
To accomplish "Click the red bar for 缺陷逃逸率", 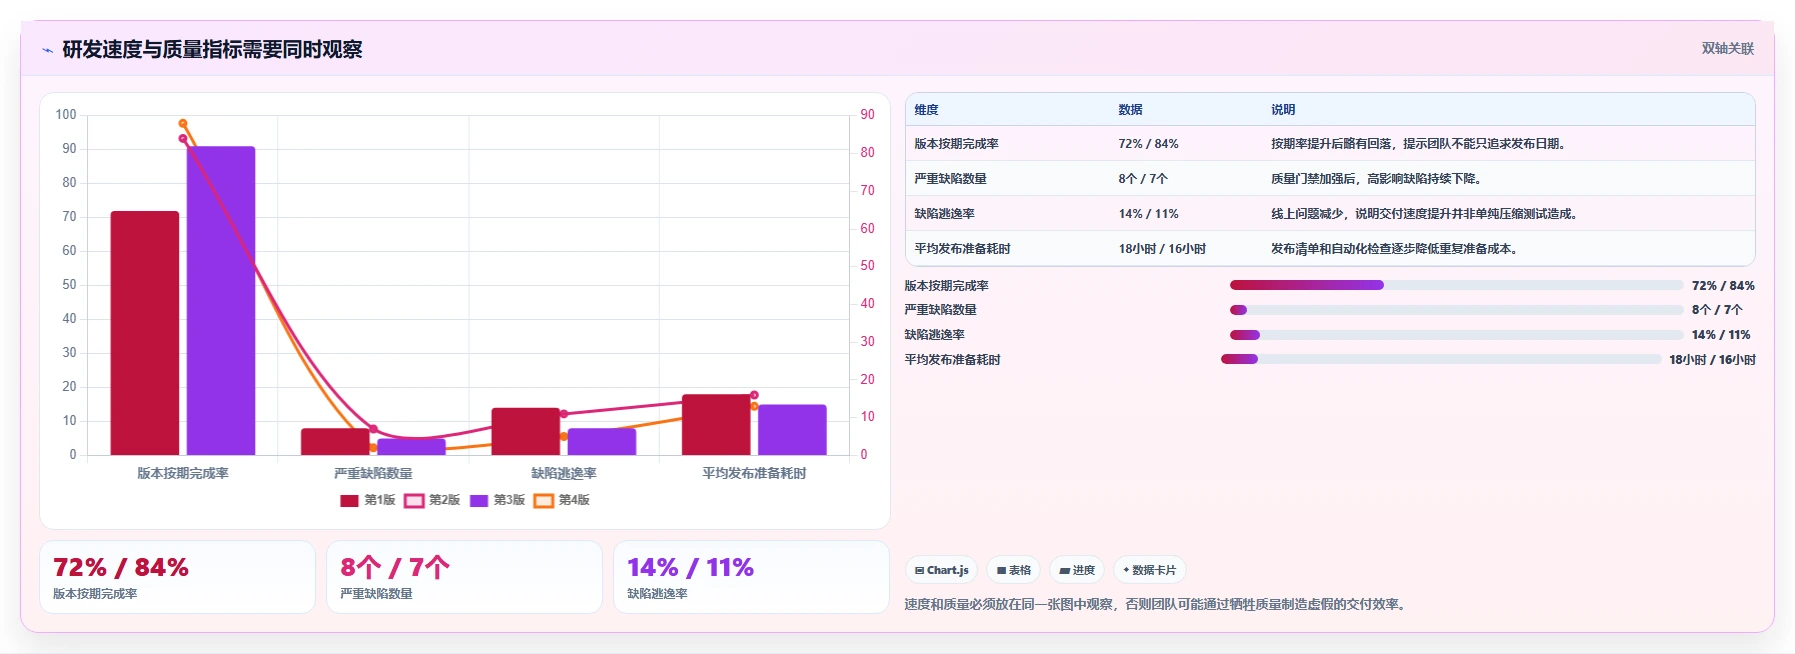I will [x=526, y=431].
